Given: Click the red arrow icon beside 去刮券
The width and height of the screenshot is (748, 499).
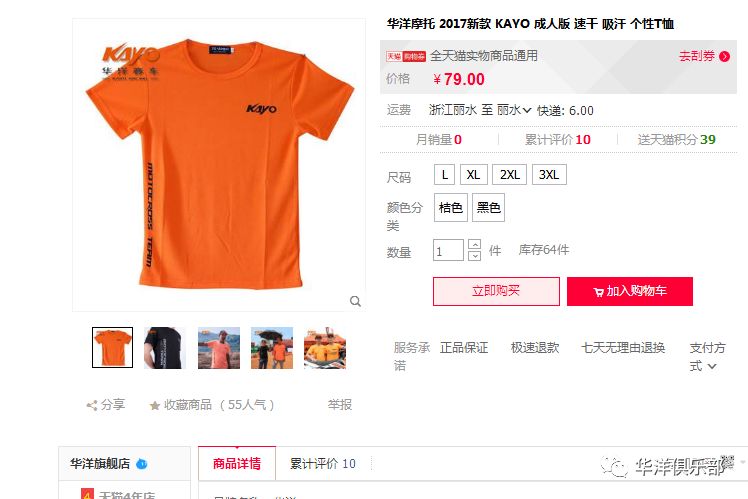Looking at the screenshot, I should tap(724, 56).
